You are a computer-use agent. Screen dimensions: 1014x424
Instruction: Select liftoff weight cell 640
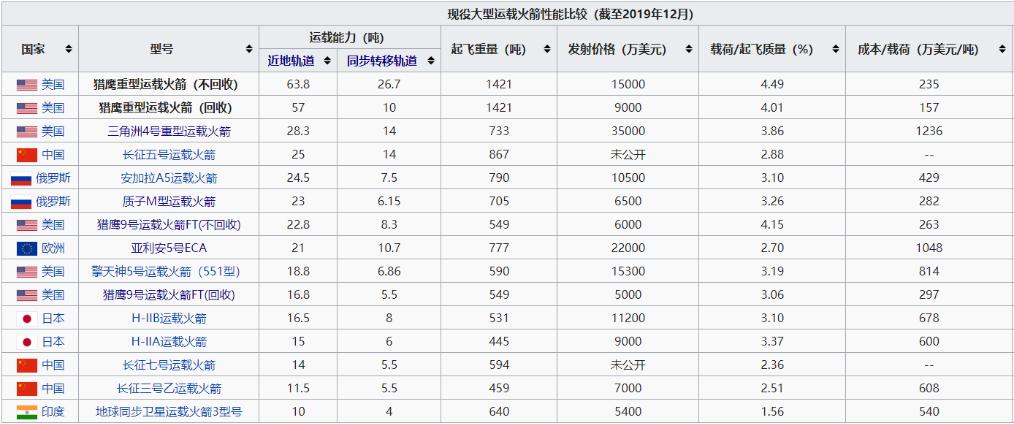tap(499, 412)
